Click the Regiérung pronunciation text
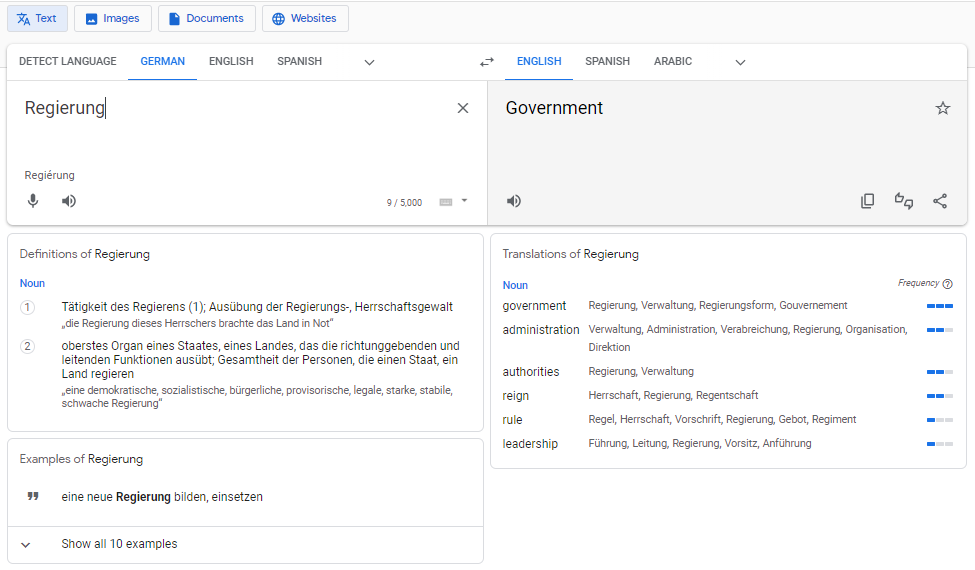This screenshot has height=570, width=975. (x=50, y=175)
